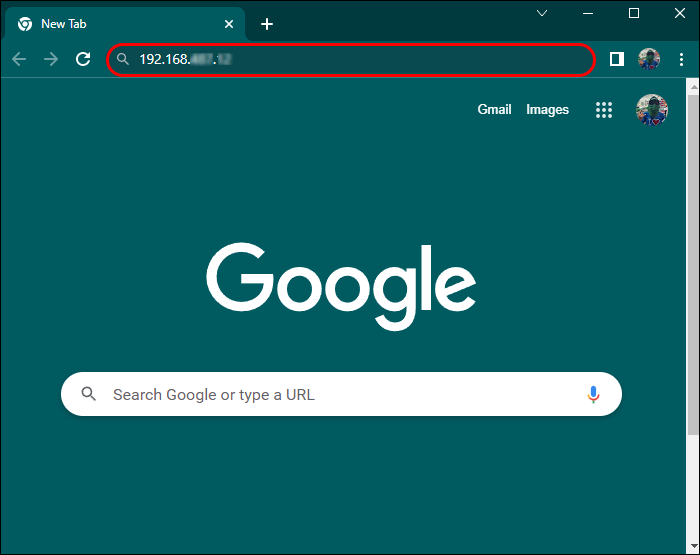The image size is (700, 555).
Task: Click the address bar with 192.168 address
Action: coord(351,59)
